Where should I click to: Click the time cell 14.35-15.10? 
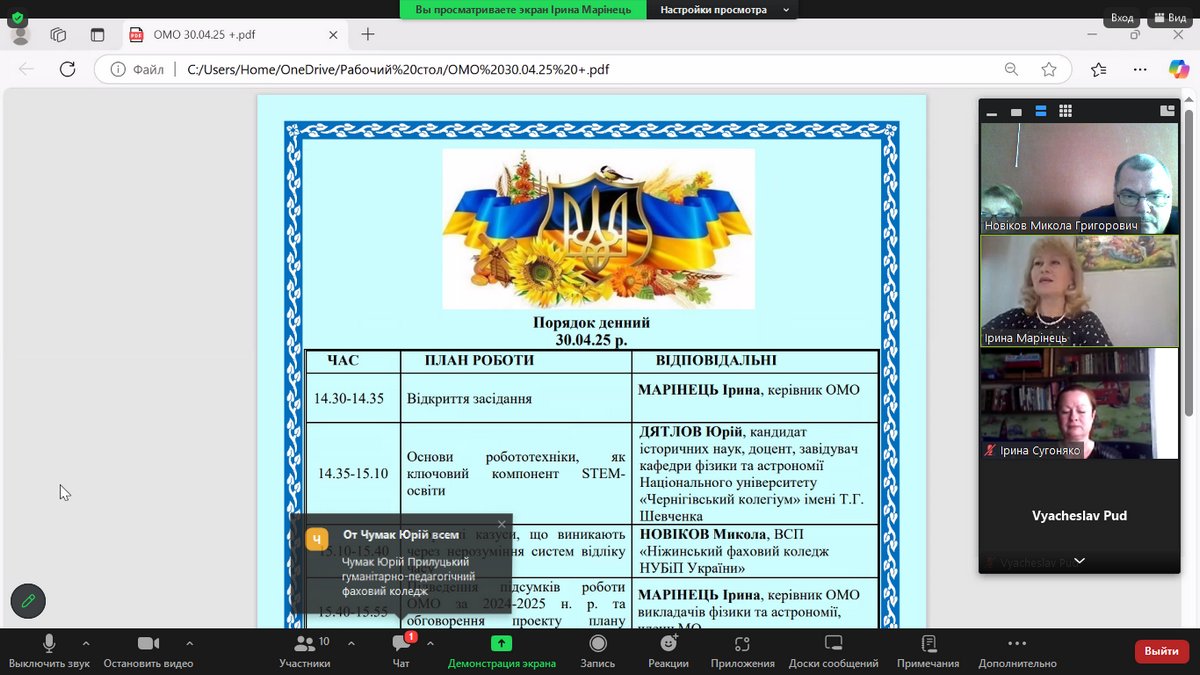[x=353, y=473]
